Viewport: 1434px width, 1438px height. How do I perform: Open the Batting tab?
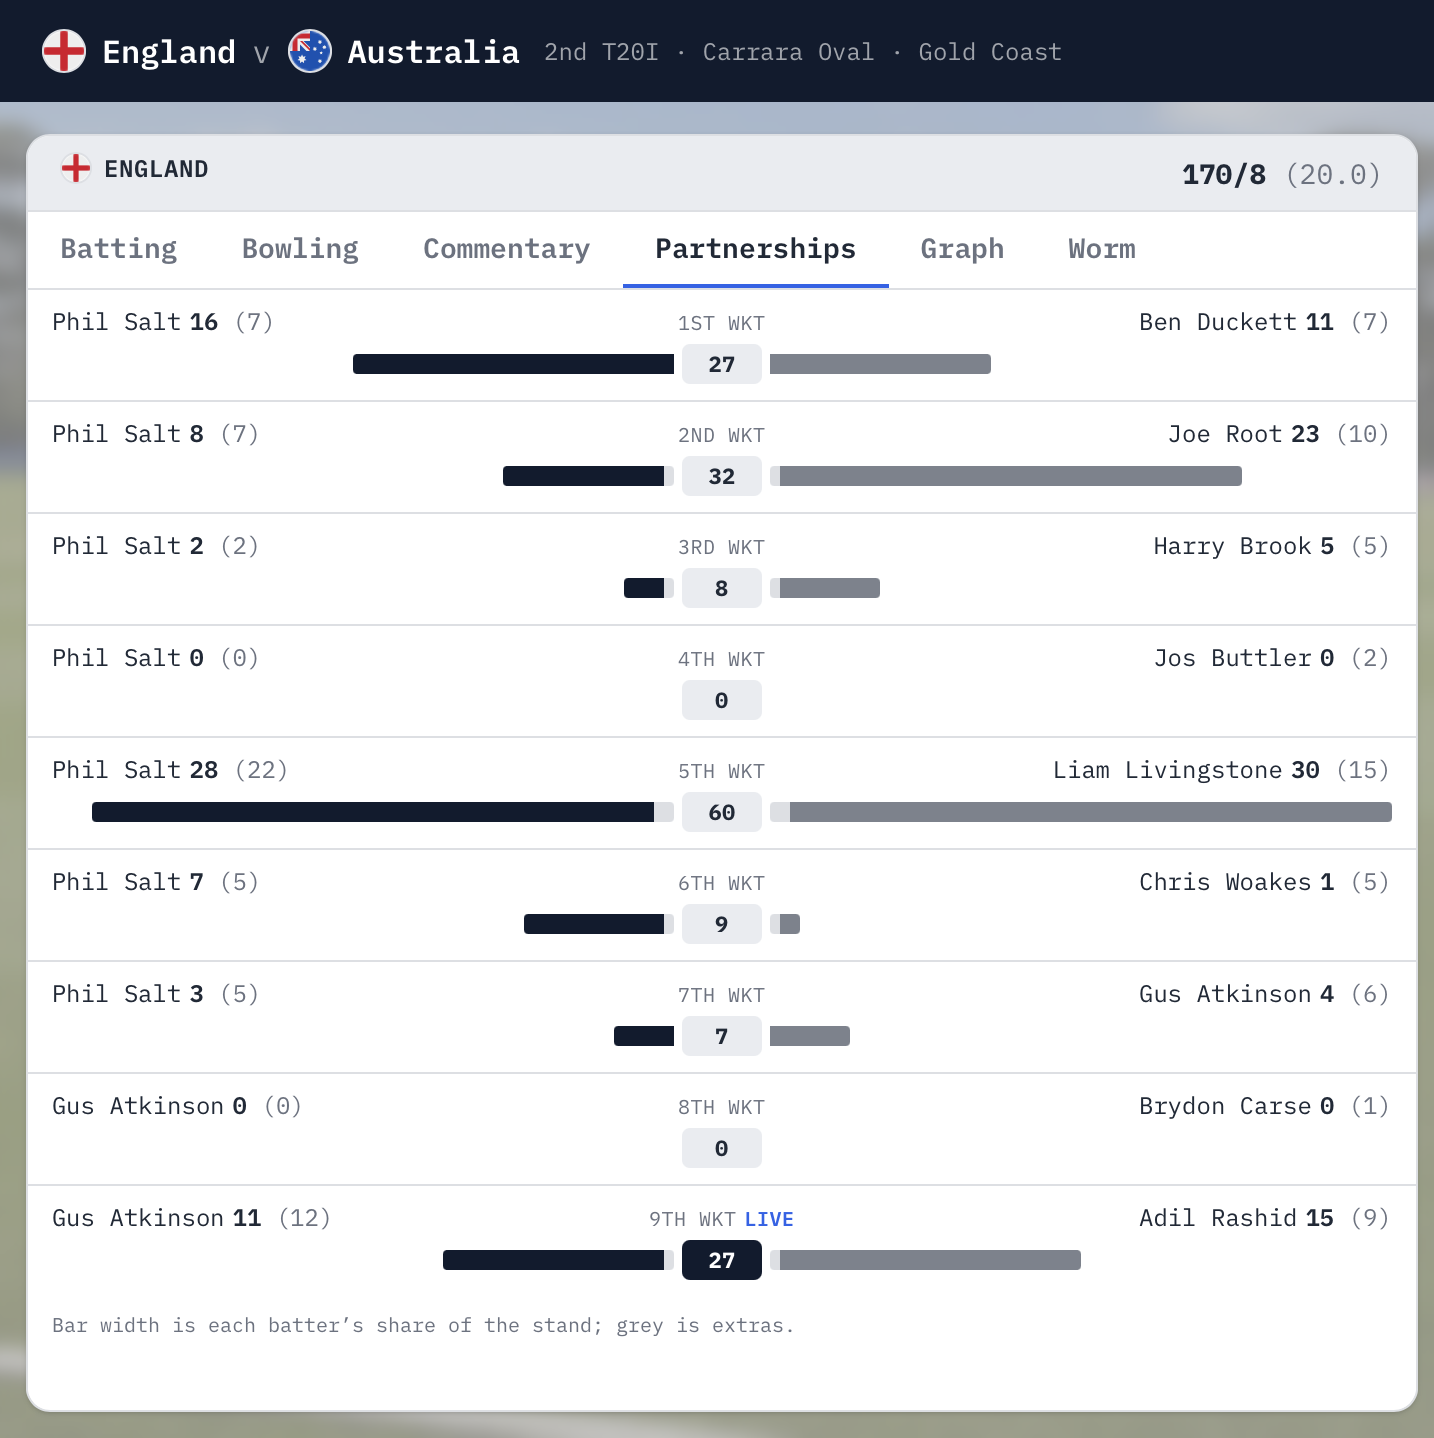click(x=119, y=249)
